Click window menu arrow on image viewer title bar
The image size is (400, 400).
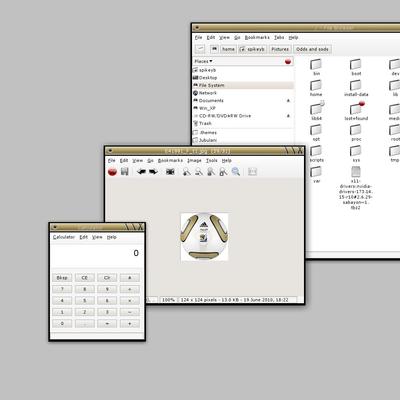pyautogui.click(x=110, y=151)
